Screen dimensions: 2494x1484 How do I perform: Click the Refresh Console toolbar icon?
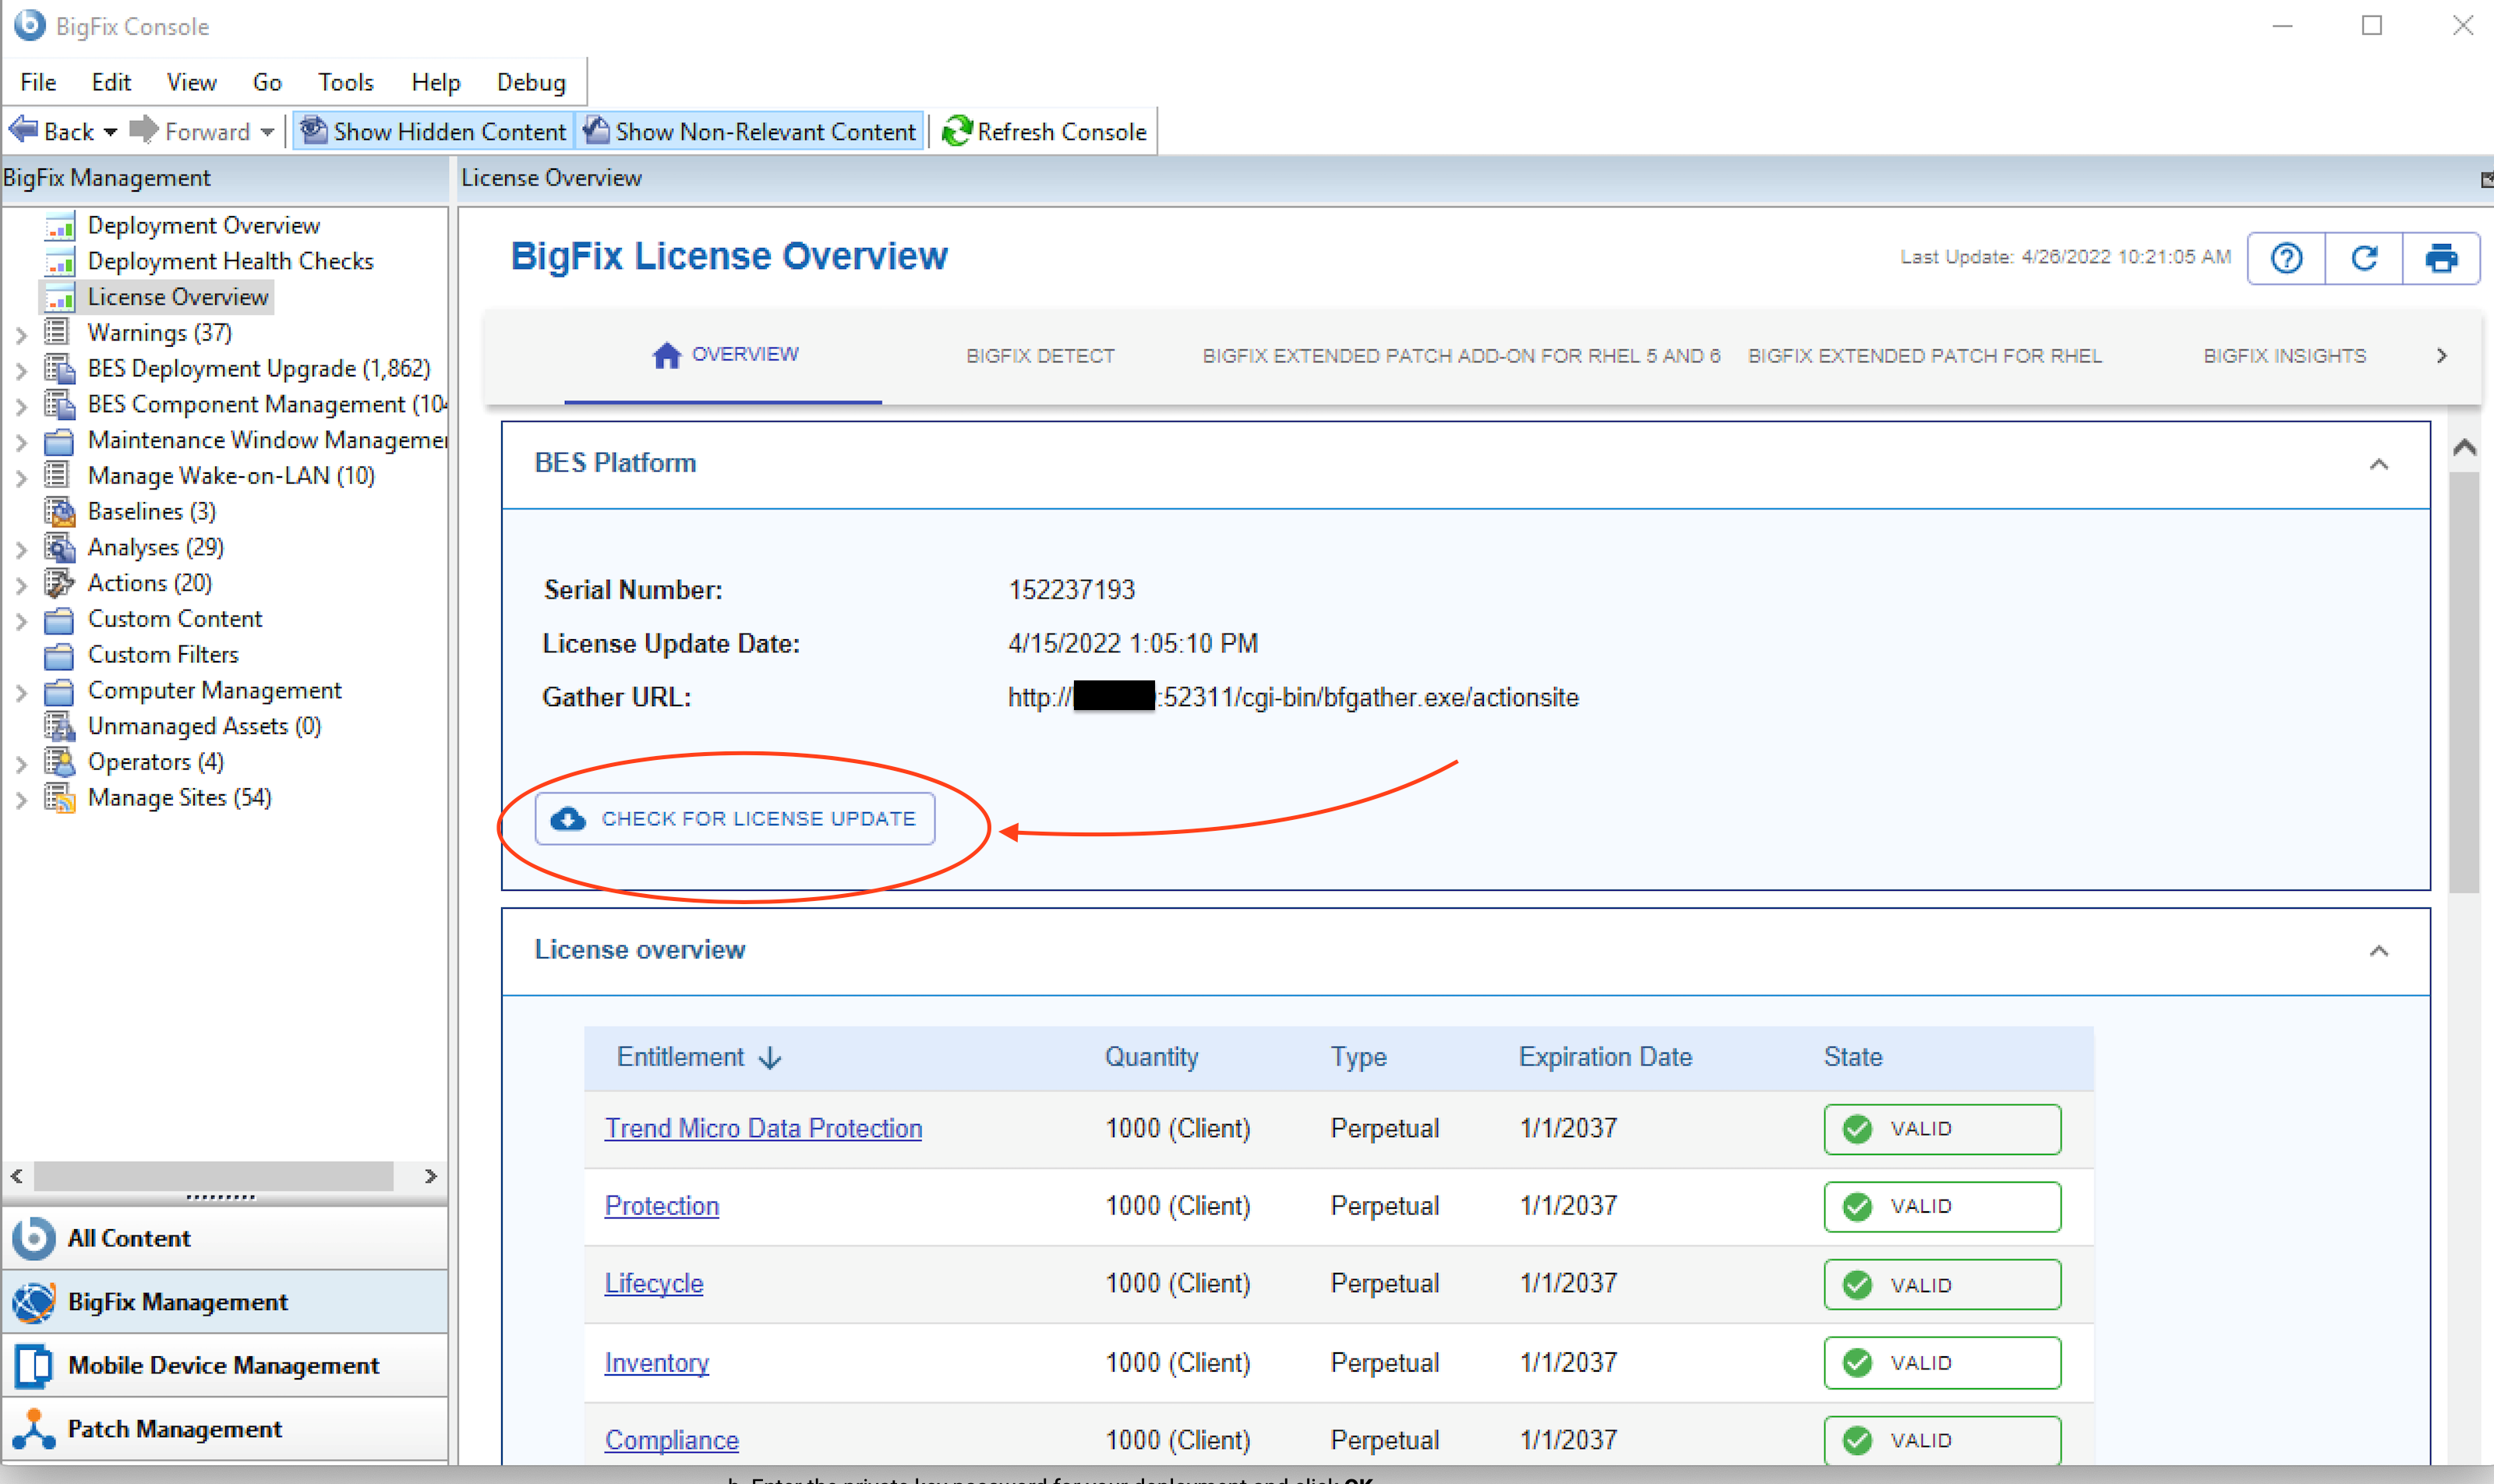pos(957,131)
